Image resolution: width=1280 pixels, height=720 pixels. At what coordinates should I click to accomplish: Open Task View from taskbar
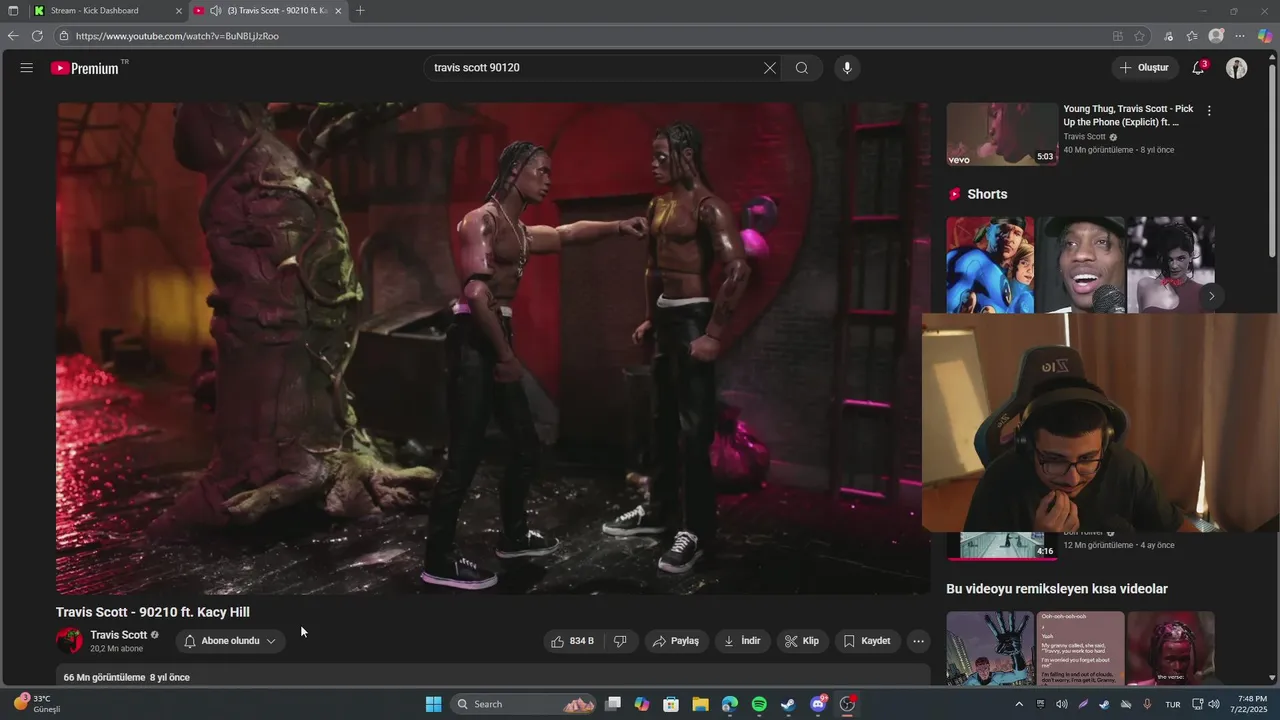pos(613,704)
